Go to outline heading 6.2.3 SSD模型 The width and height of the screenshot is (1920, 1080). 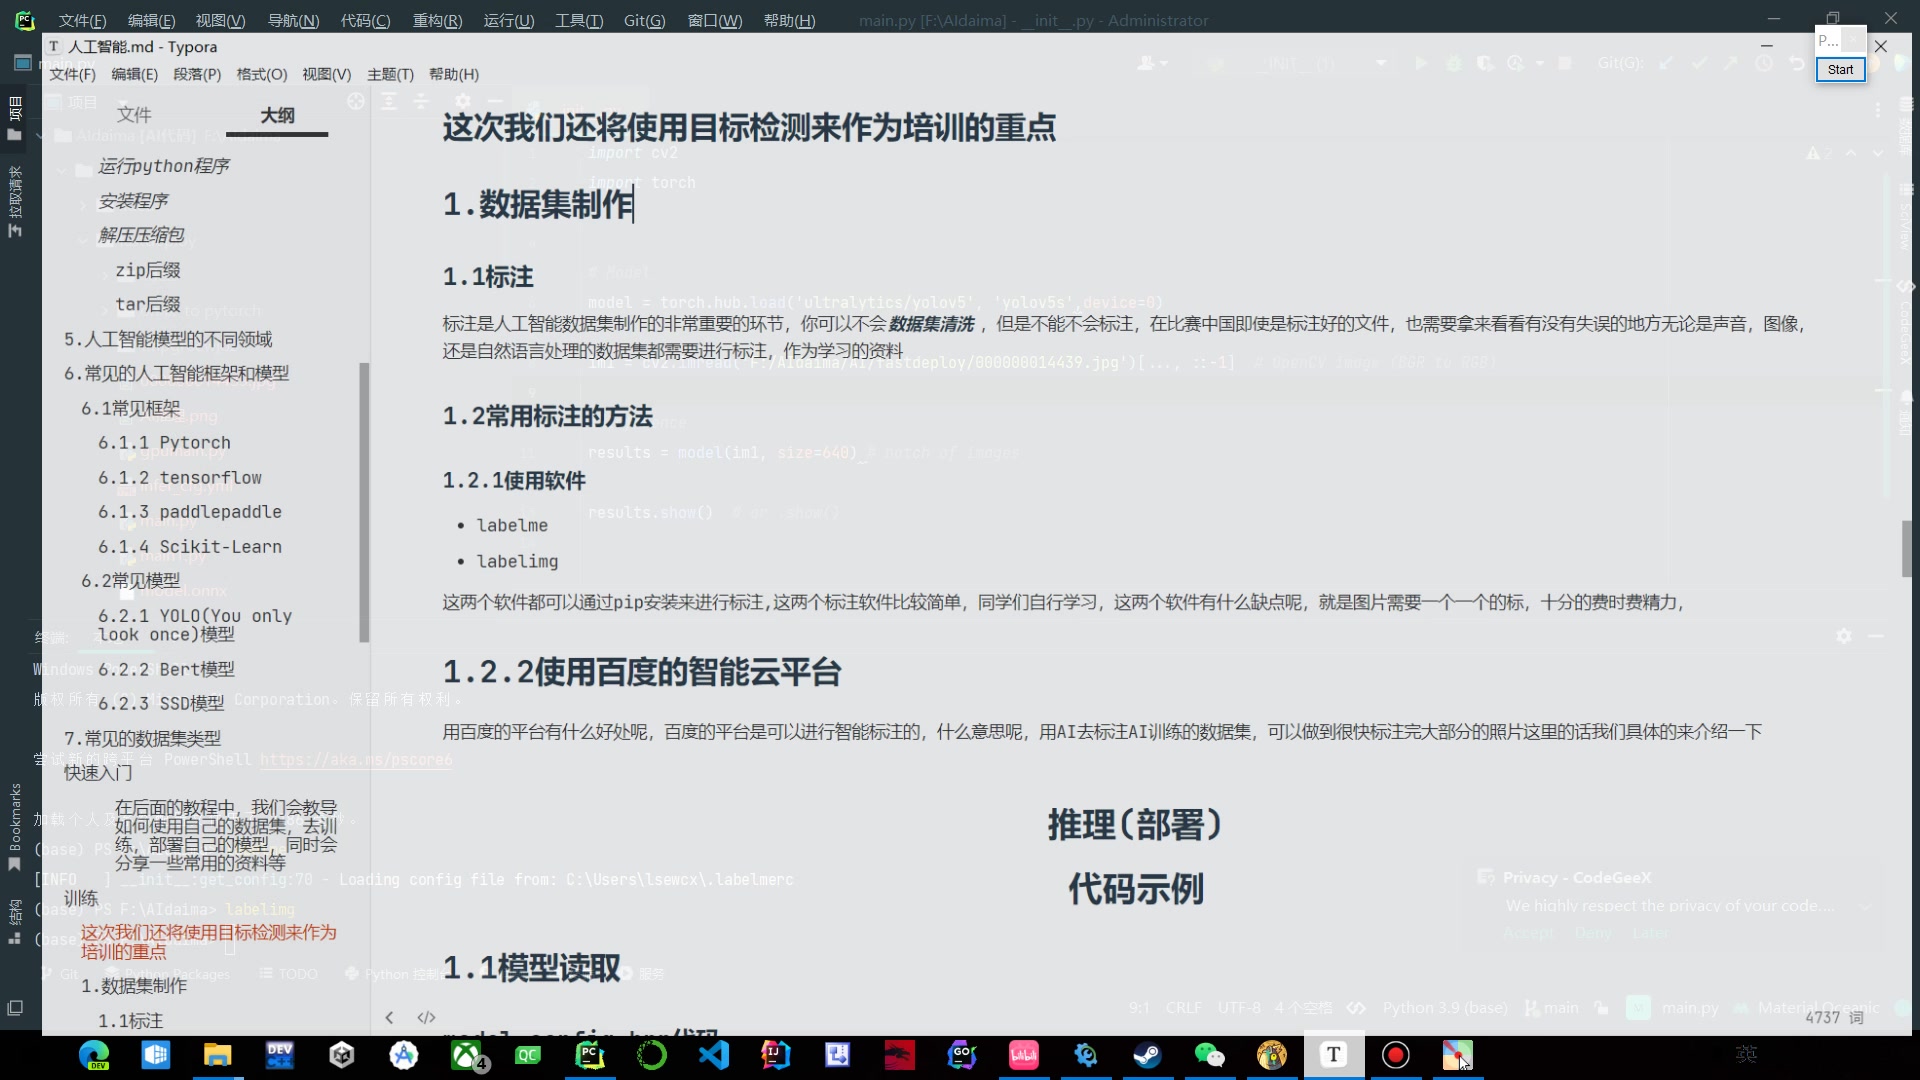(161, 703)
